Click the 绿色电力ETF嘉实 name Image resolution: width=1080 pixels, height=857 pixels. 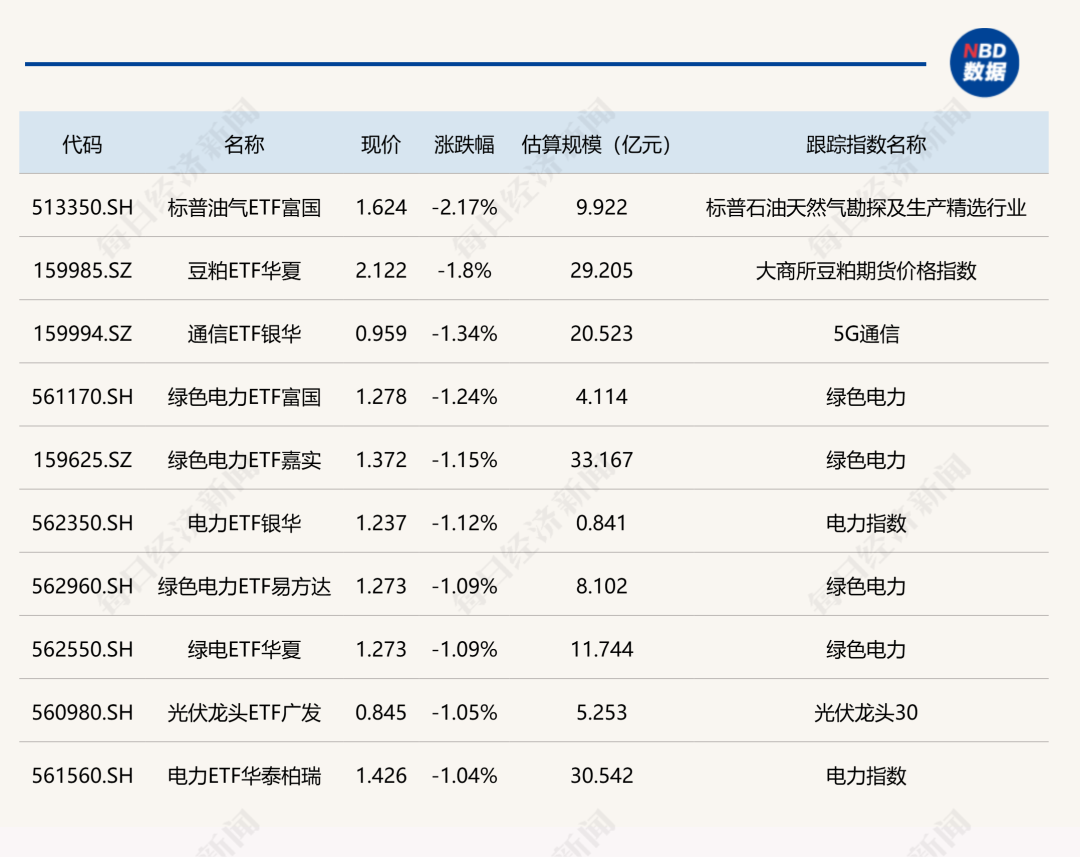click(x=244, y=460)
